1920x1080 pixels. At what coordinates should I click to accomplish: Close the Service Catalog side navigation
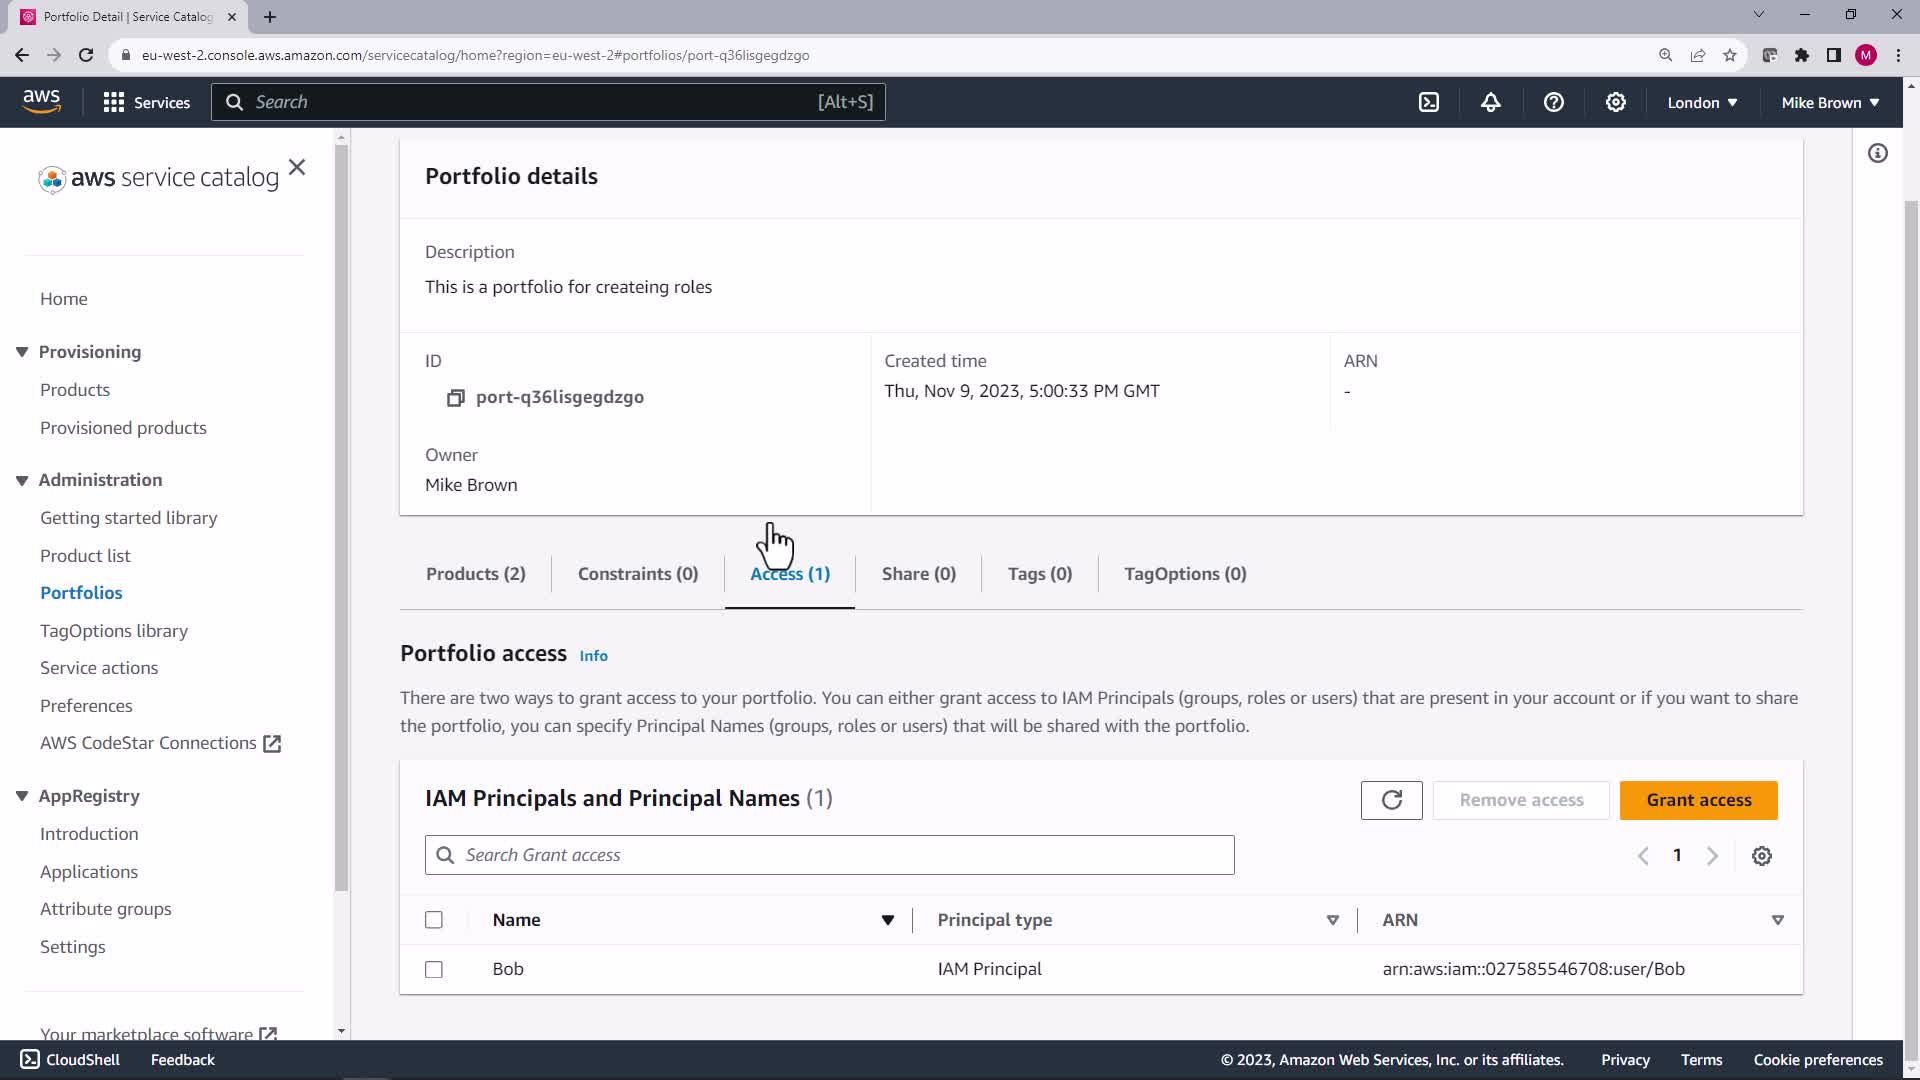297,167
